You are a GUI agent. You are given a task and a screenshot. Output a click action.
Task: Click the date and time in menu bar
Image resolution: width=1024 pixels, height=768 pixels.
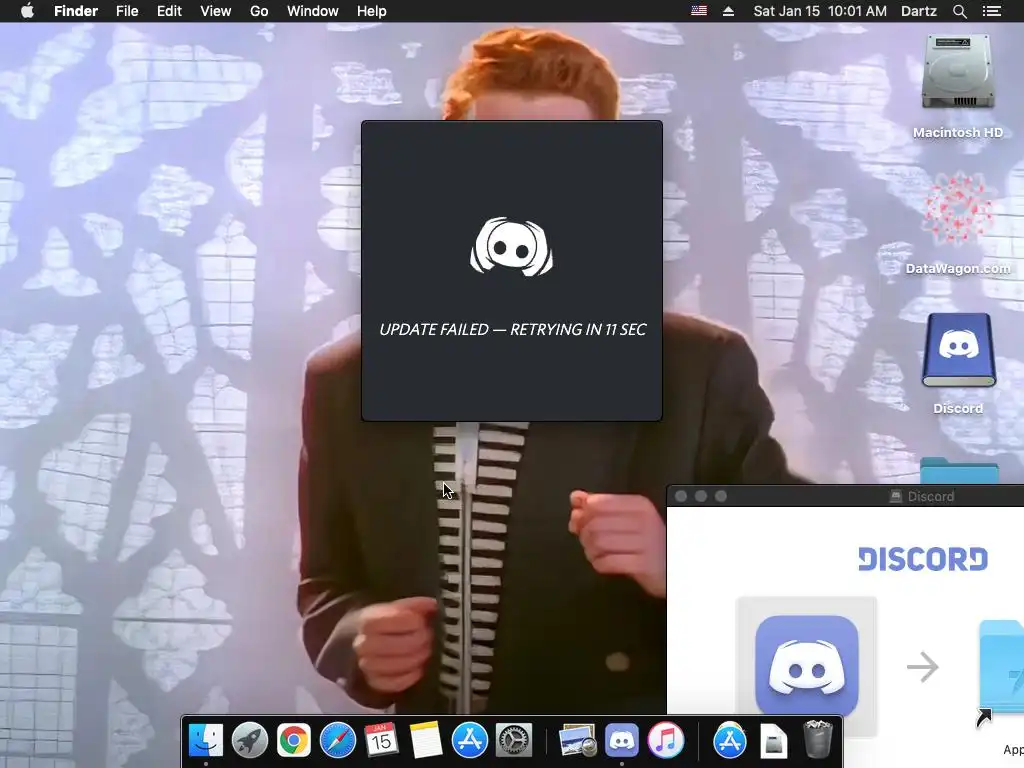[x=820, y=11]
